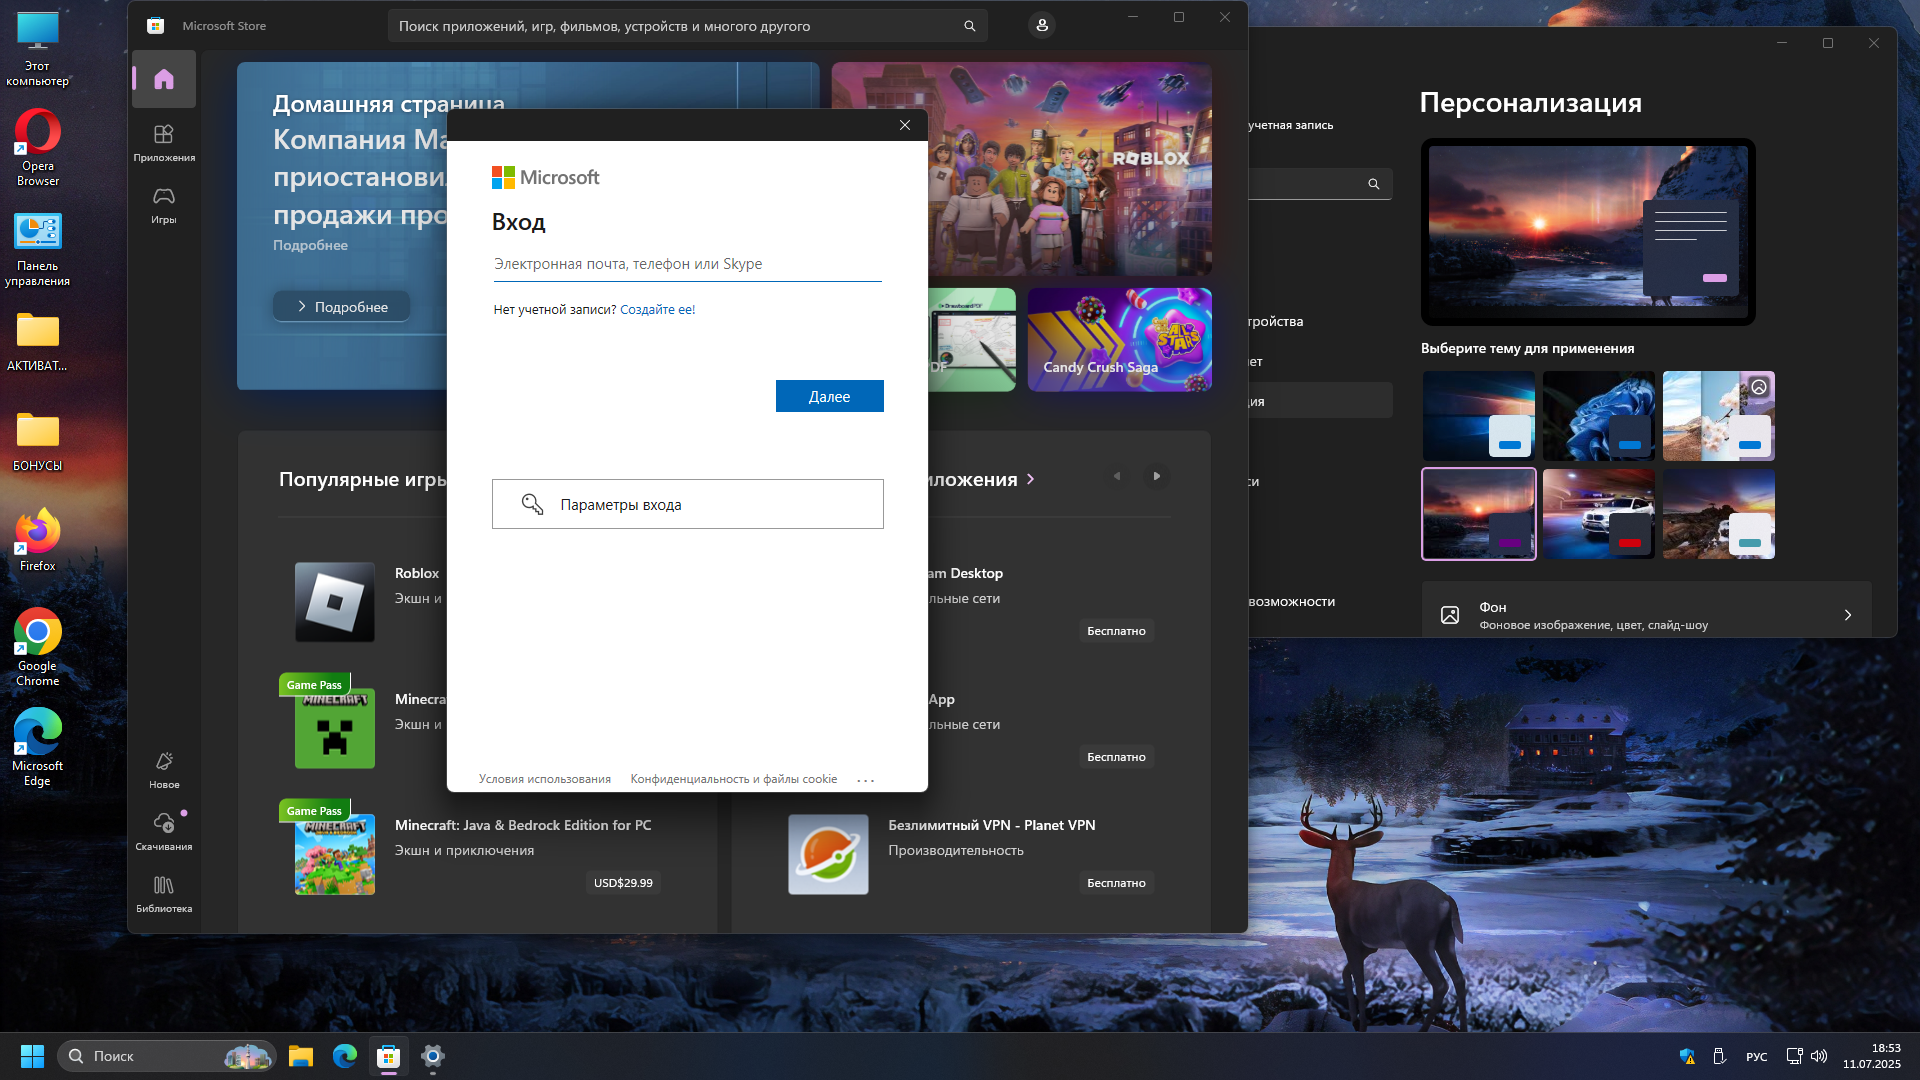Click the Store search magnifier icon

click(969, 26)
